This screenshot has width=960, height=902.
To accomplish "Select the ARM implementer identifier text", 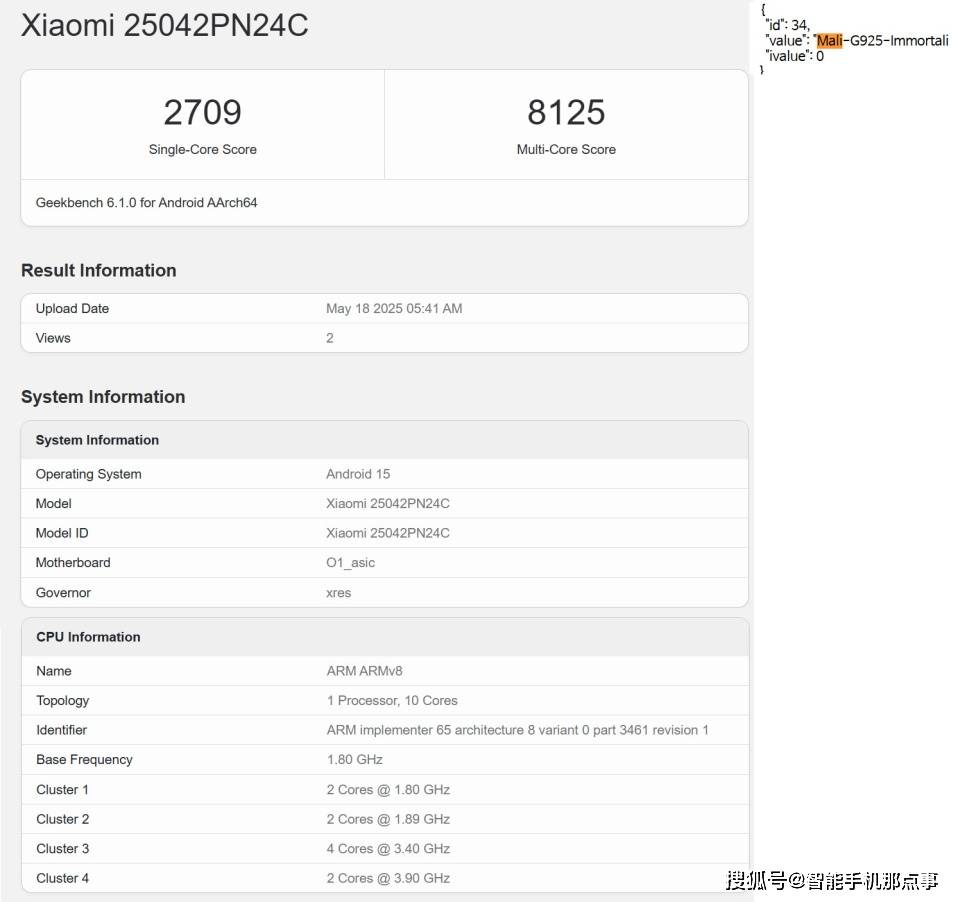I will tap(517, 730).
